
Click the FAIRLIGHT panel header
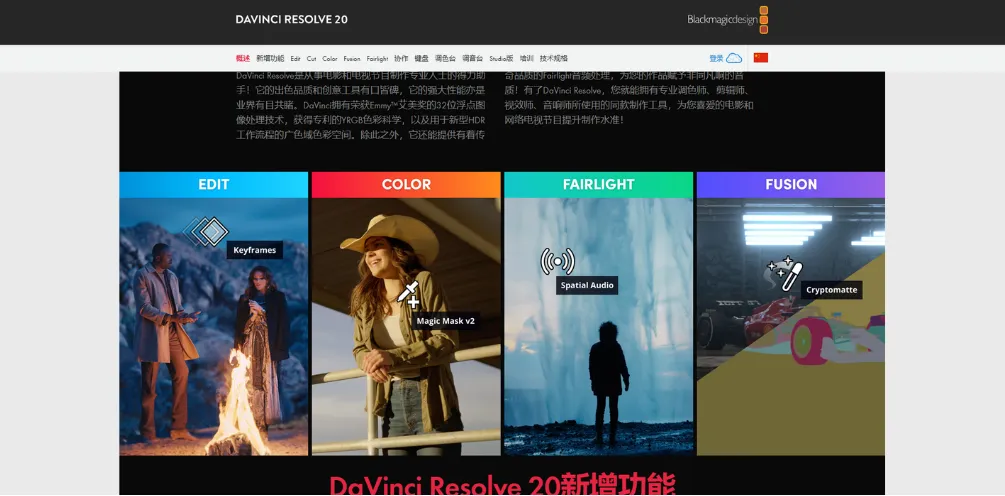click(x=599, y=185)
